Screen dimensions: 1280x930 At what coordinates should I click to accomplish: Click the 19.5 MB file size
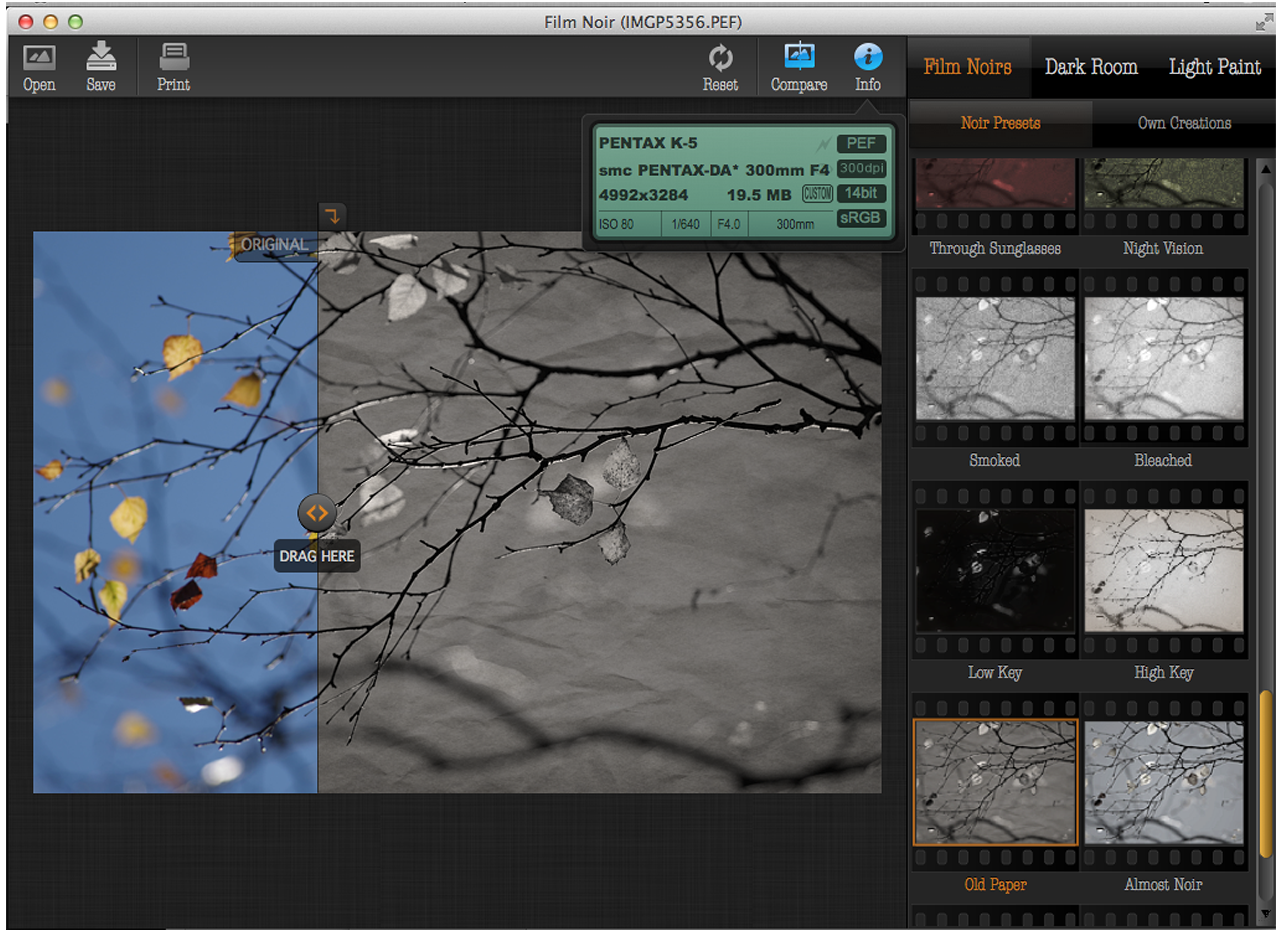click(759, 195)
